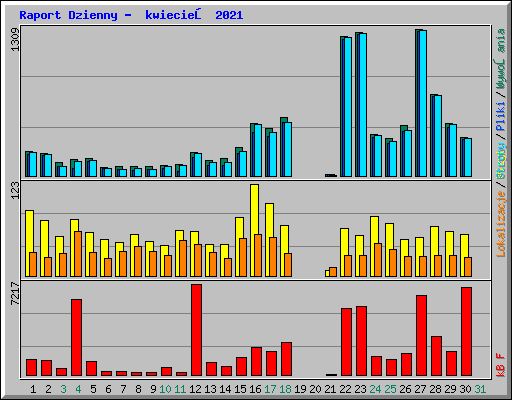Click the tall red KB bar for day 12
512x400 pixels.
coord(196,330)
